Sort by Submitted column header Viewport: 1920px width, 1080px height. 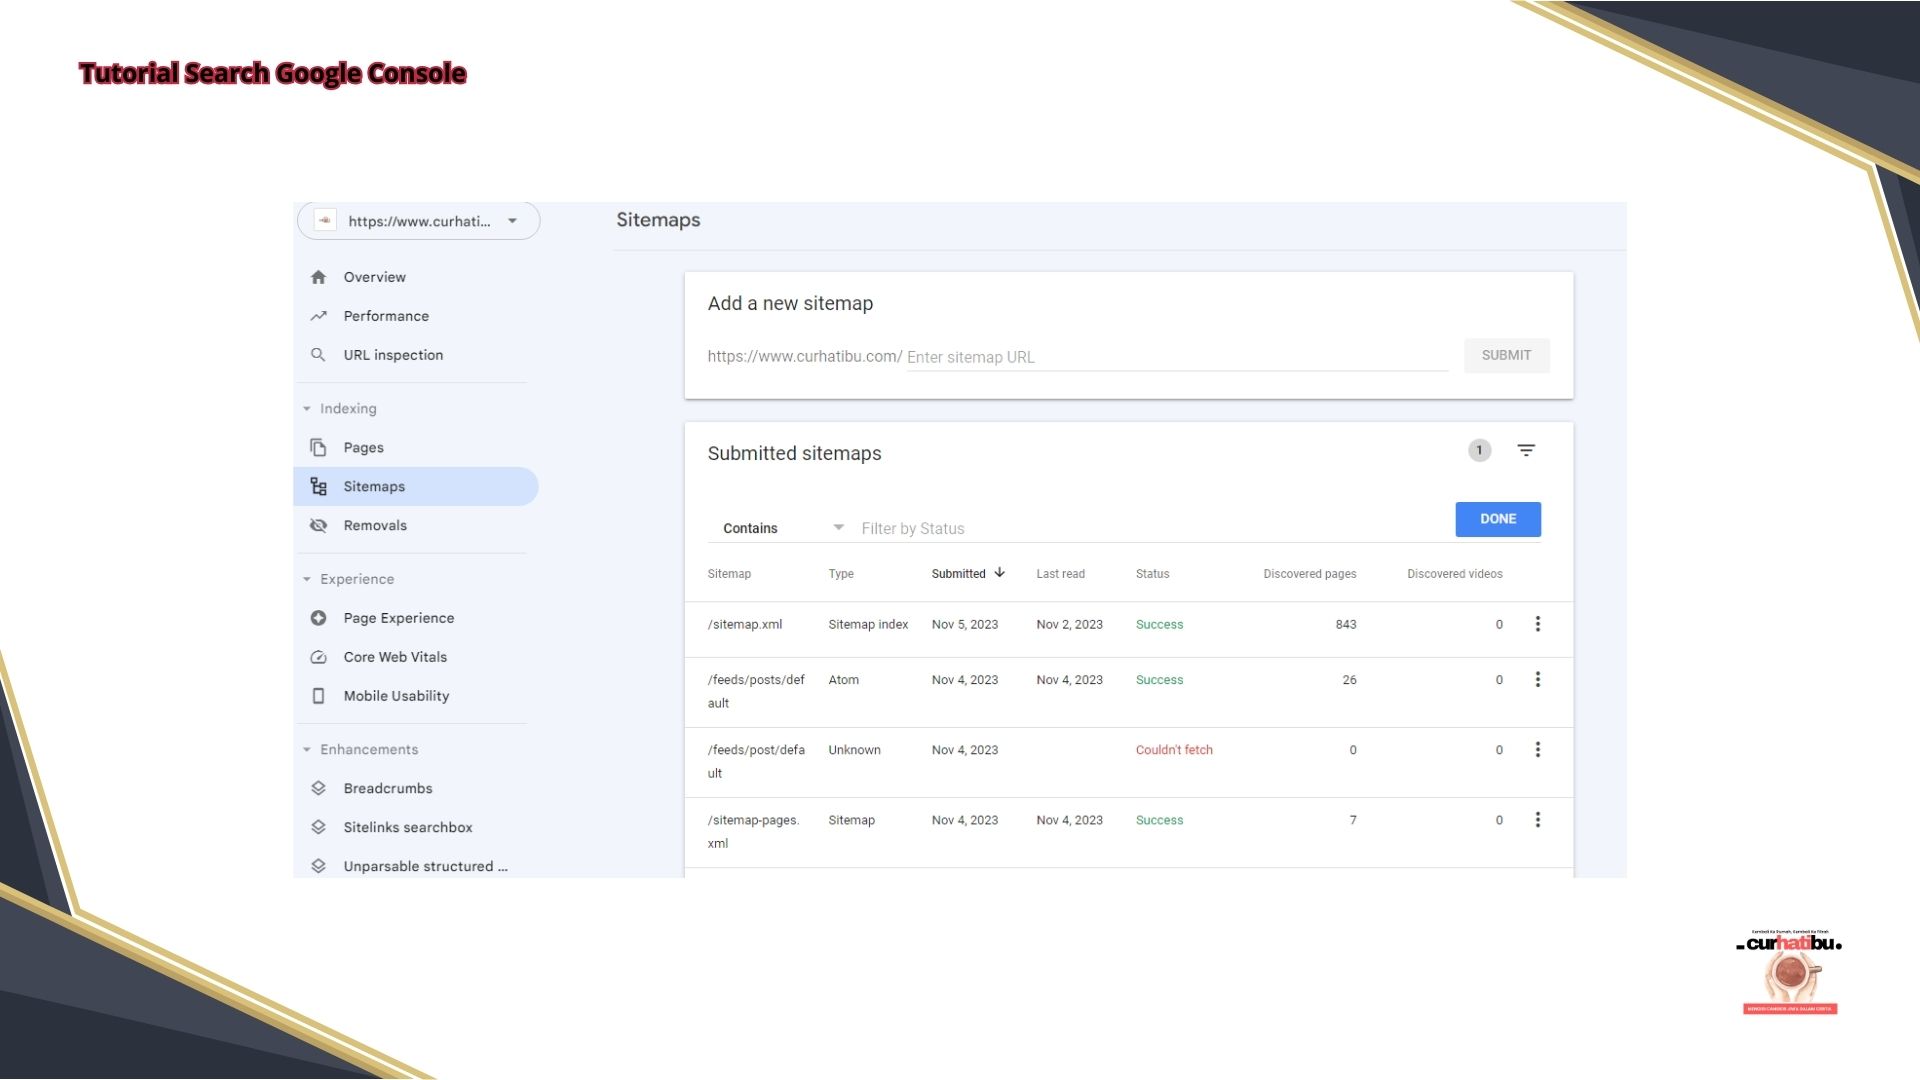pos(958,574)
